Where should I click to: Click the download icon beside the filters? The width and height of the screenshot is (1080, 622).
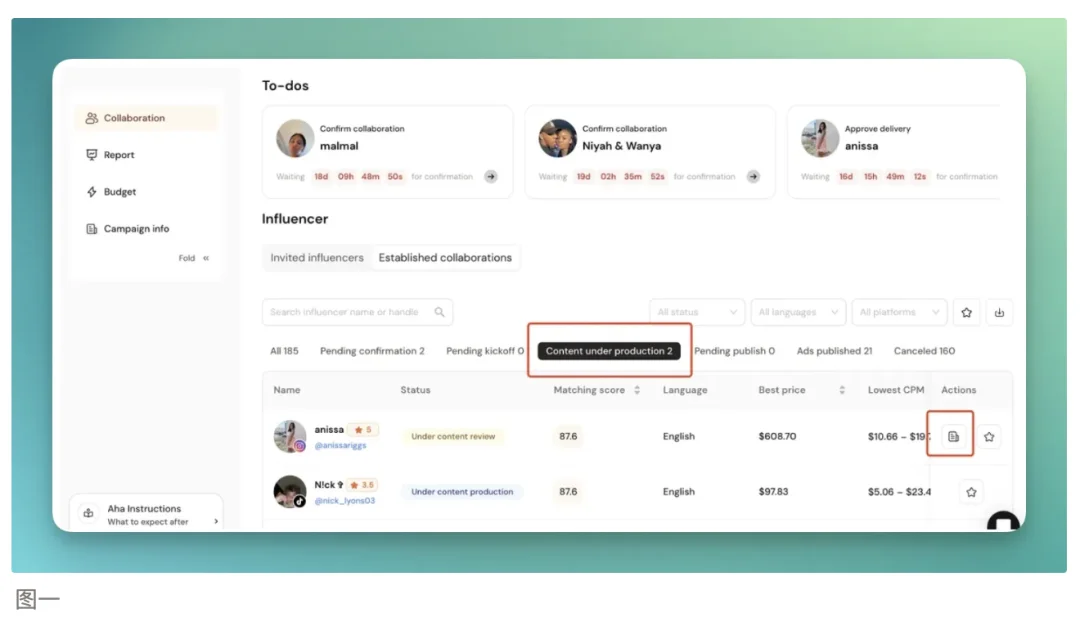coord(999,312)
